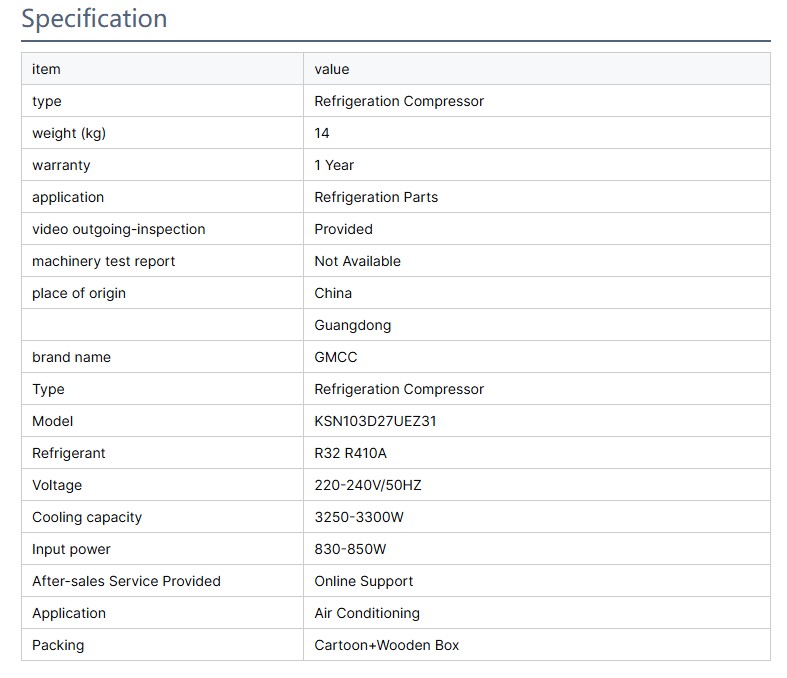Click the GMCC brand name value
The height and width of the screenshot is (678, 787).
[x=335, y=357]
